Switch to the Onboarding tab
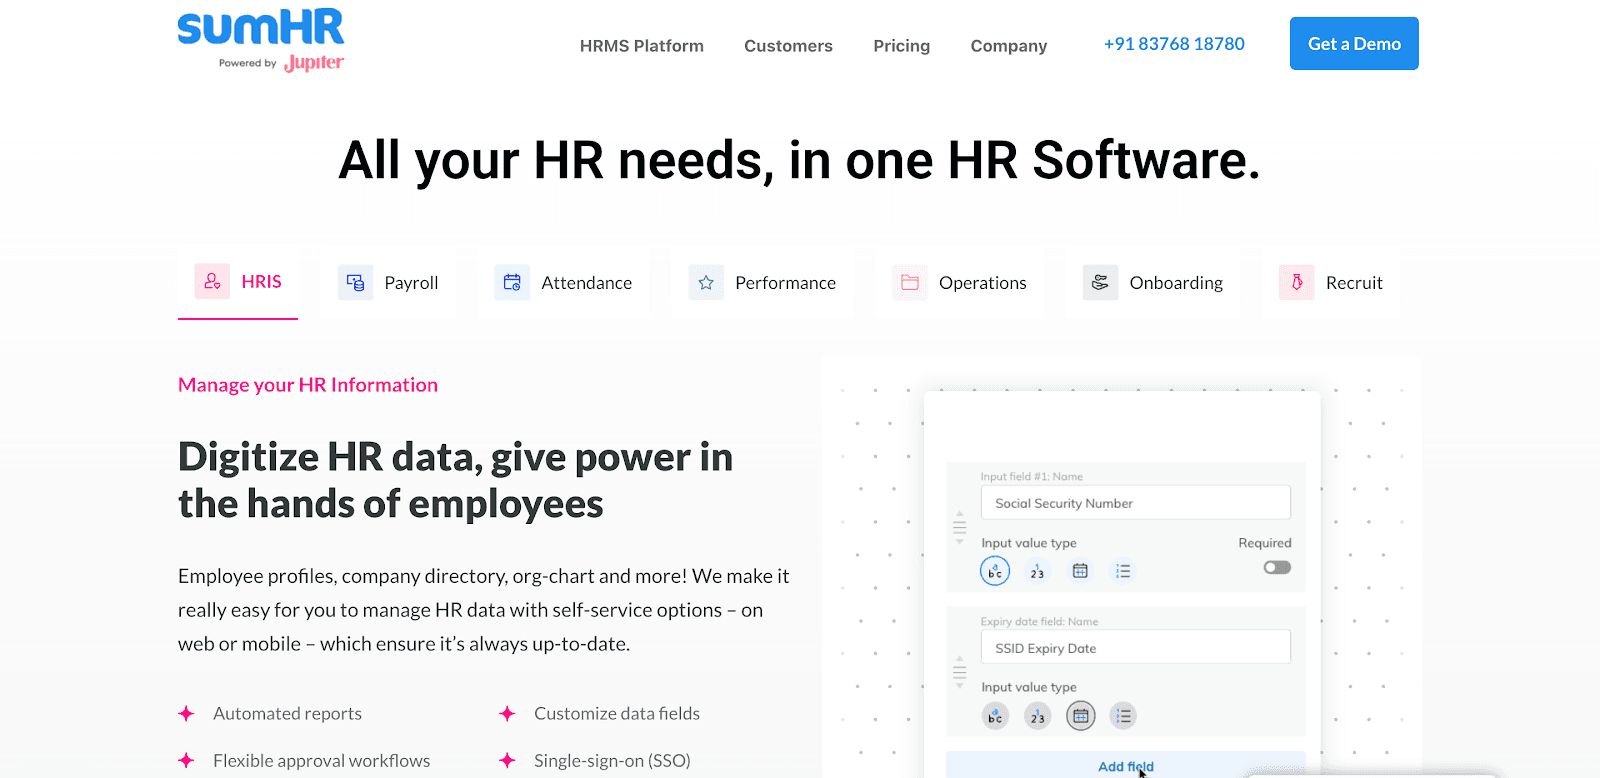Screen dimensions: 1600x778 click(1153, 283)
